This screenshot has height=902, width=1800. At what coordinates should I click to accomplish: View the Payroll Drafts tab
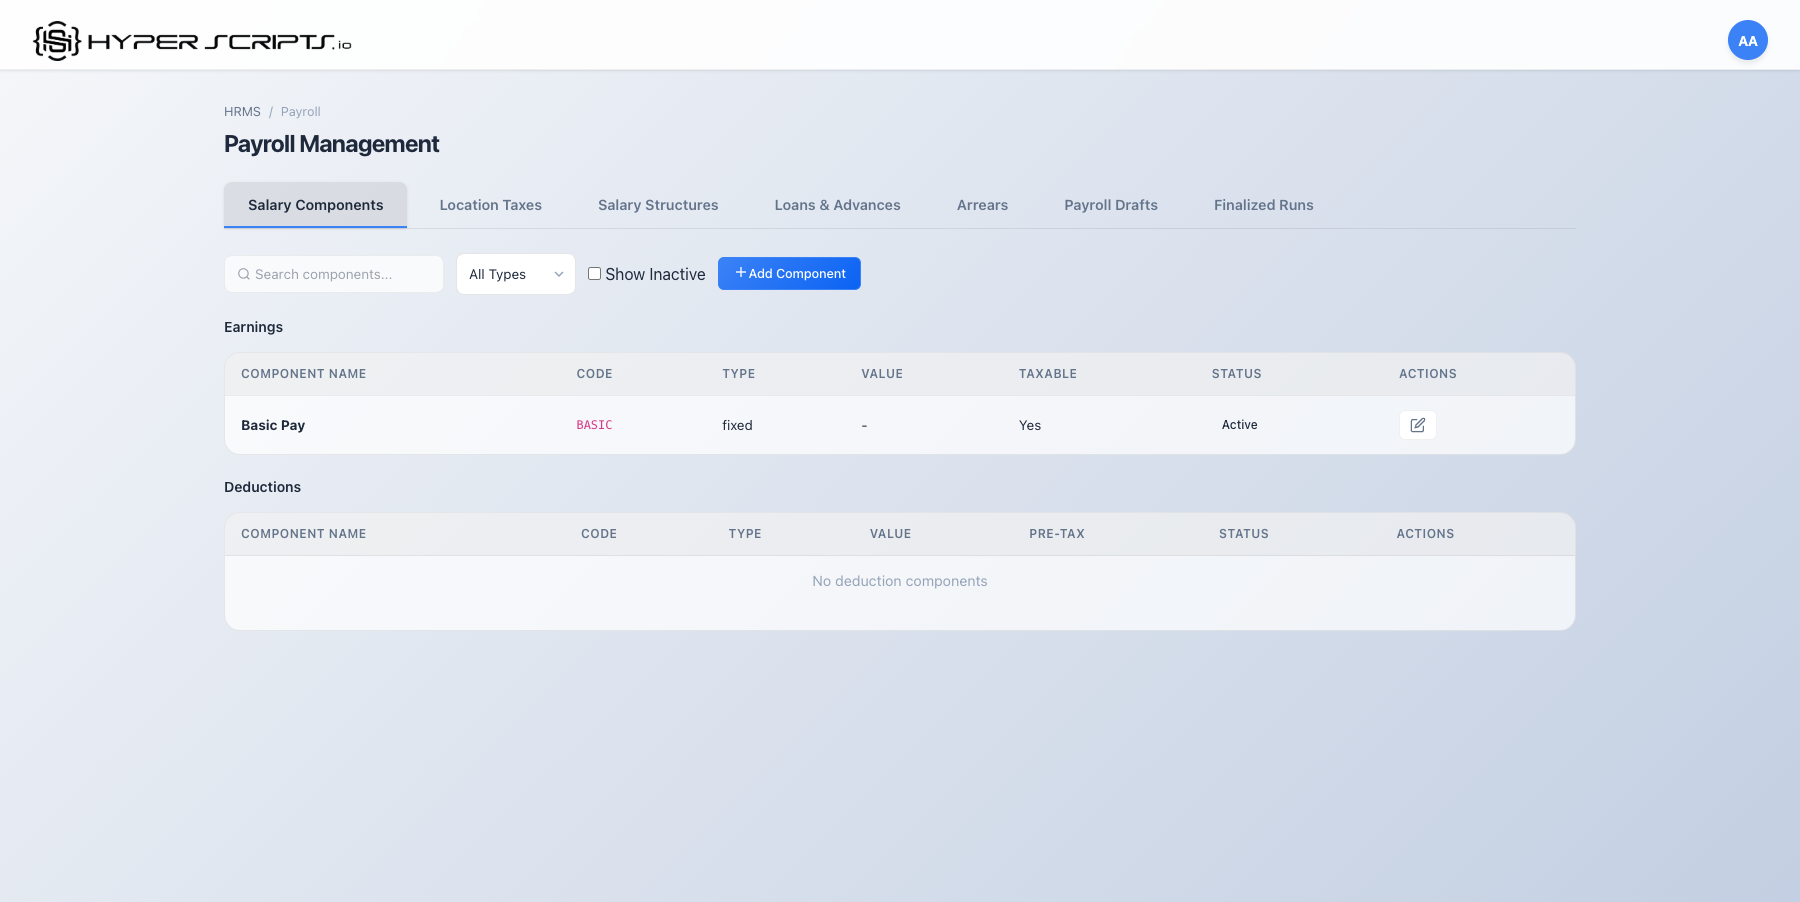pos(1110,205)
